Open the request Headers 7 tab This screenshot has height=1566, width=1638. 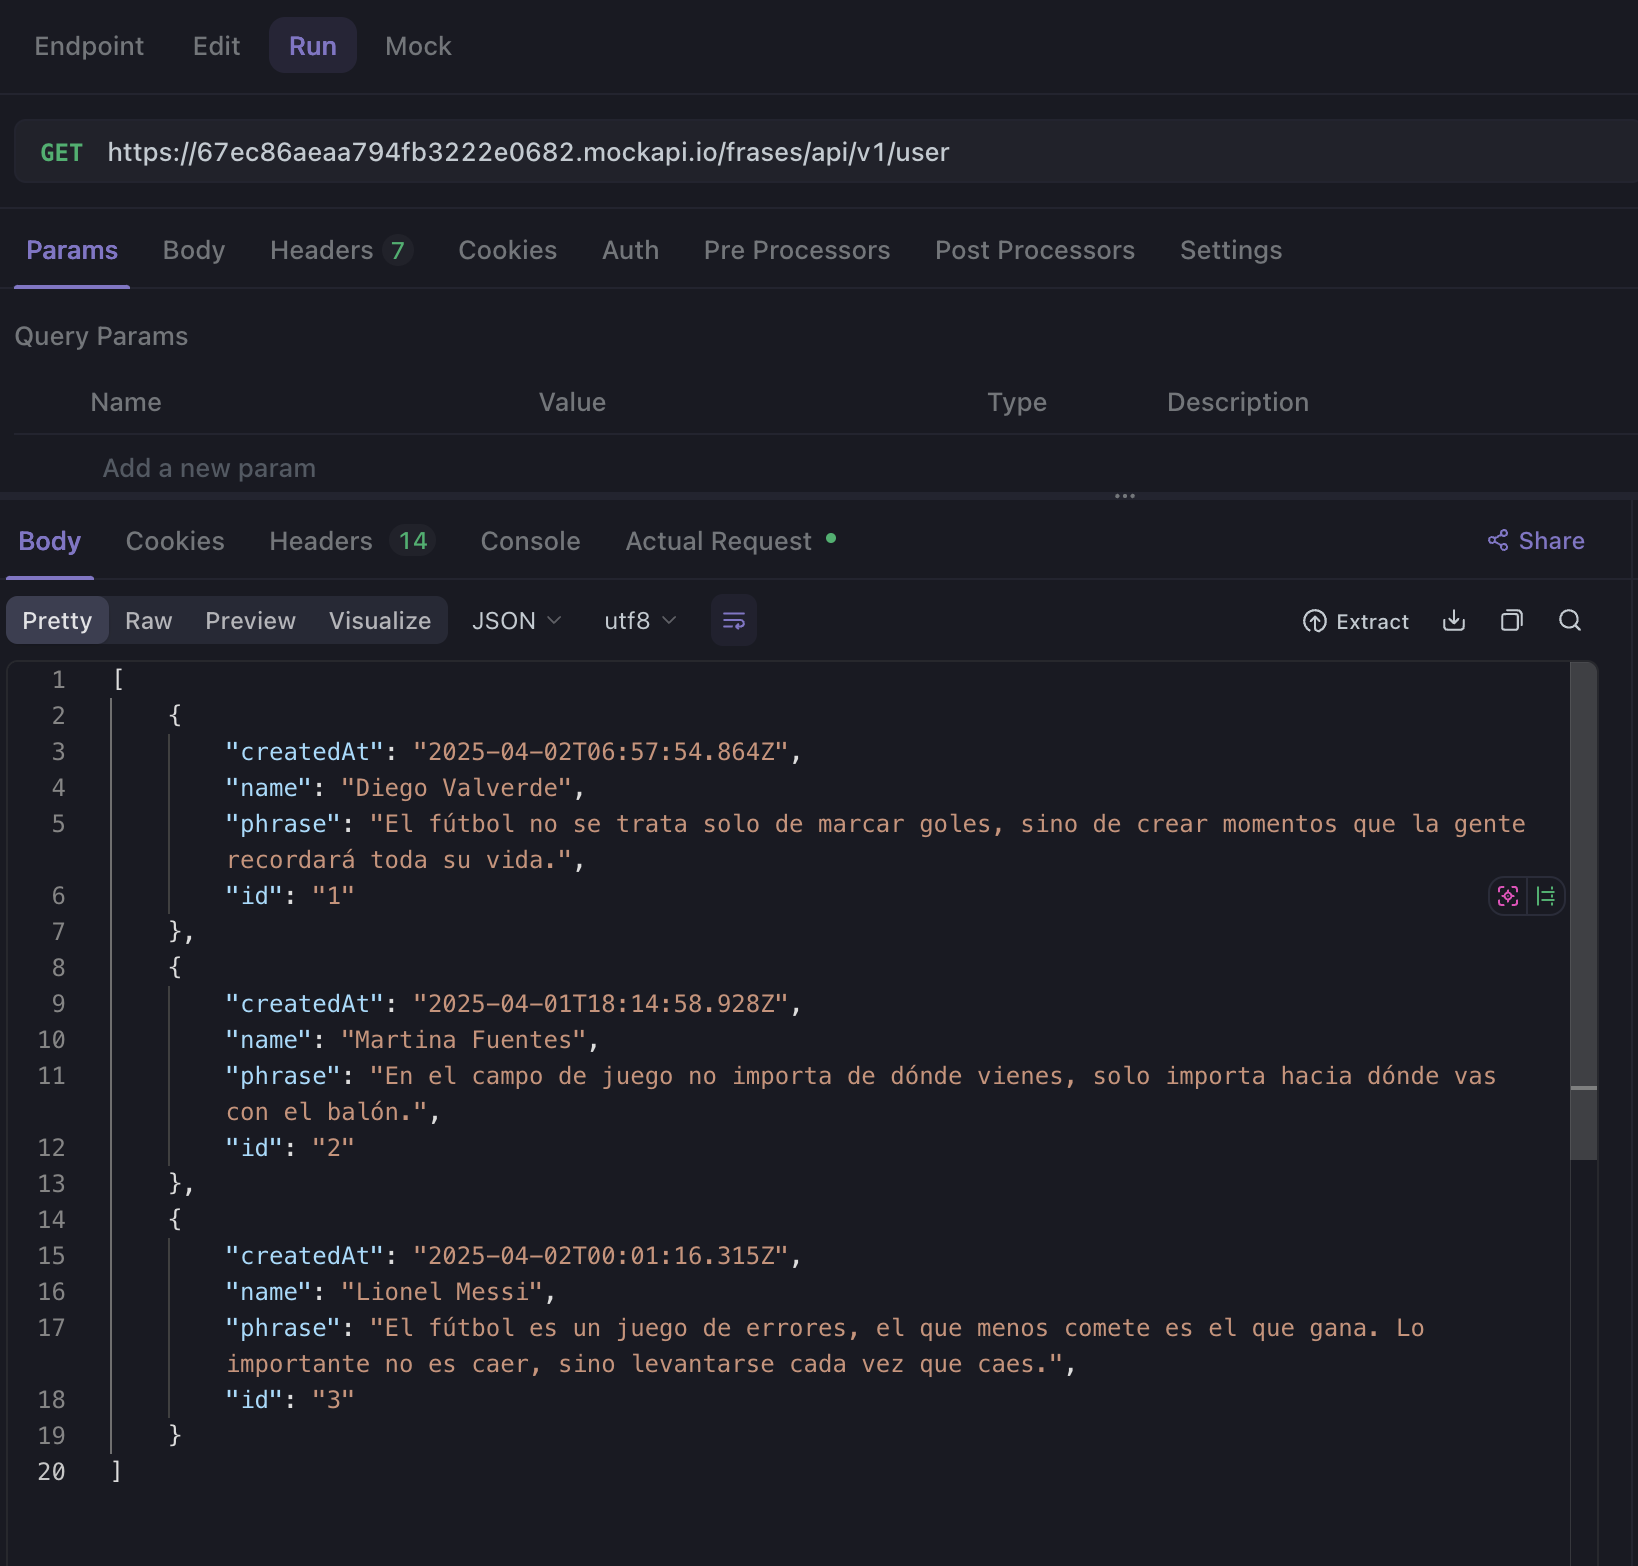click(341, 251)
